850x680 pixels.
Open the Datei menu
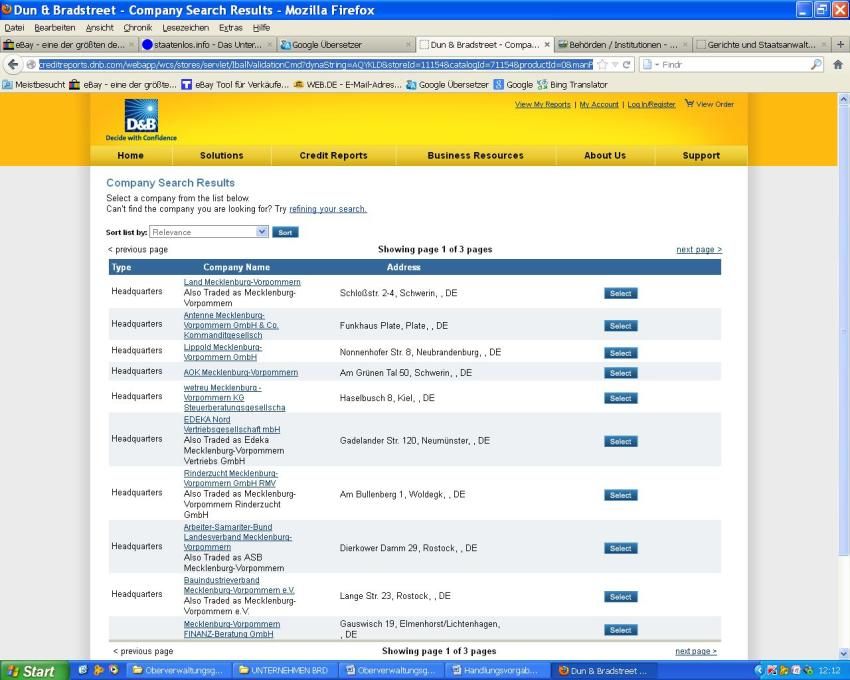14,28
